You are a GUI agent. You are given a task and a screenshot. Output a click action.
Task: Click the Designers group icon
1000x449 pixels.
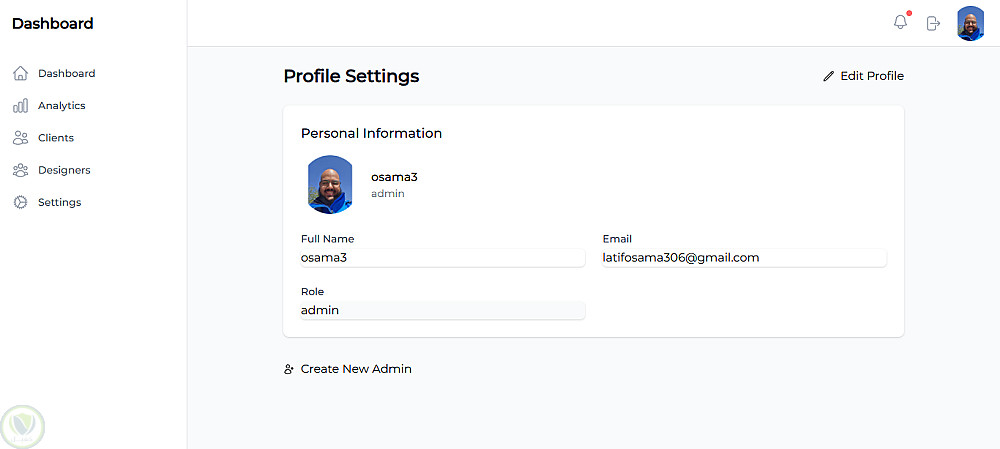(x=20, y=170)
